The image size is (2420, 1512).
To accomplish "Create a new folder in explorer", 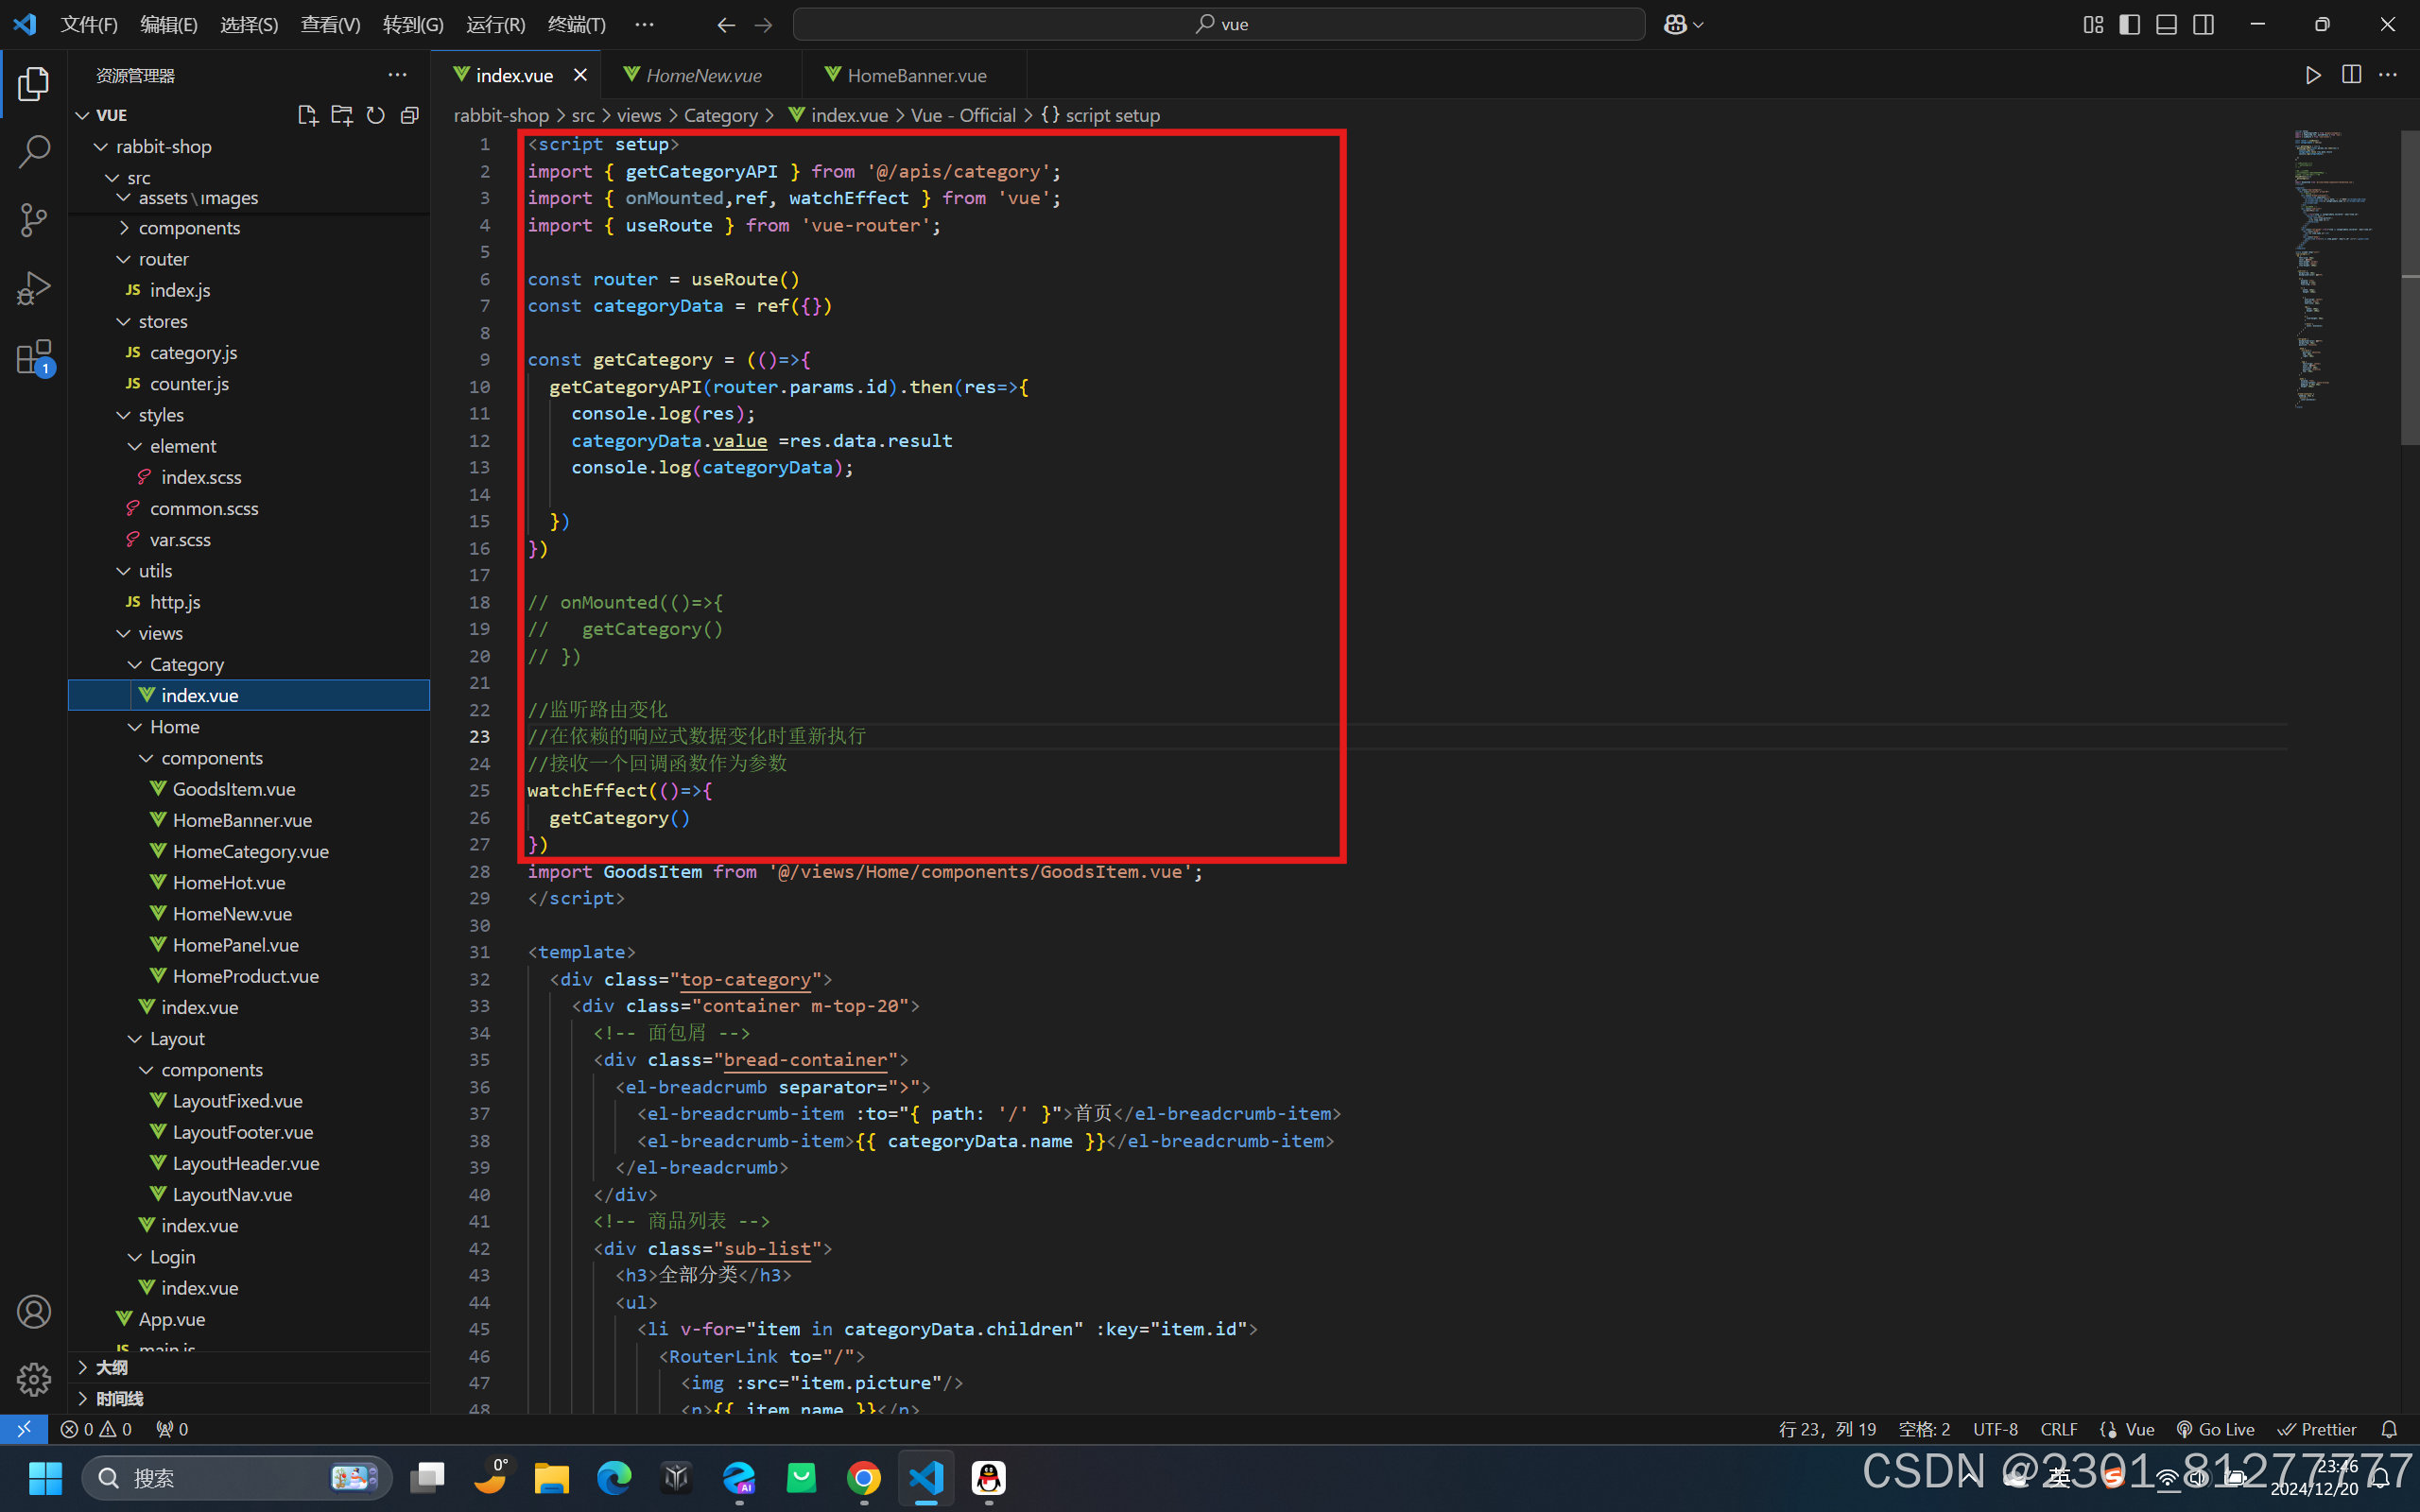I will (x=342, y=115).
